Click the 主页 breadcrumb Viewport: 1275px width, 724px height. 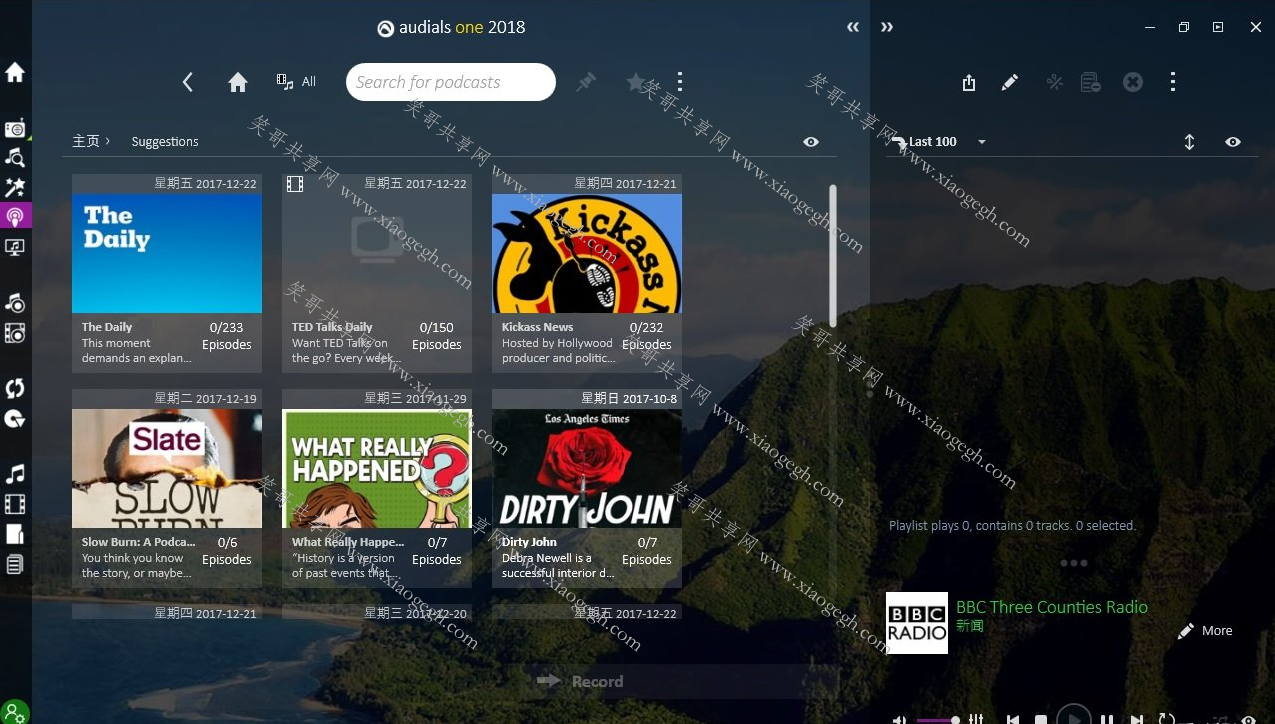coord(86,141)
